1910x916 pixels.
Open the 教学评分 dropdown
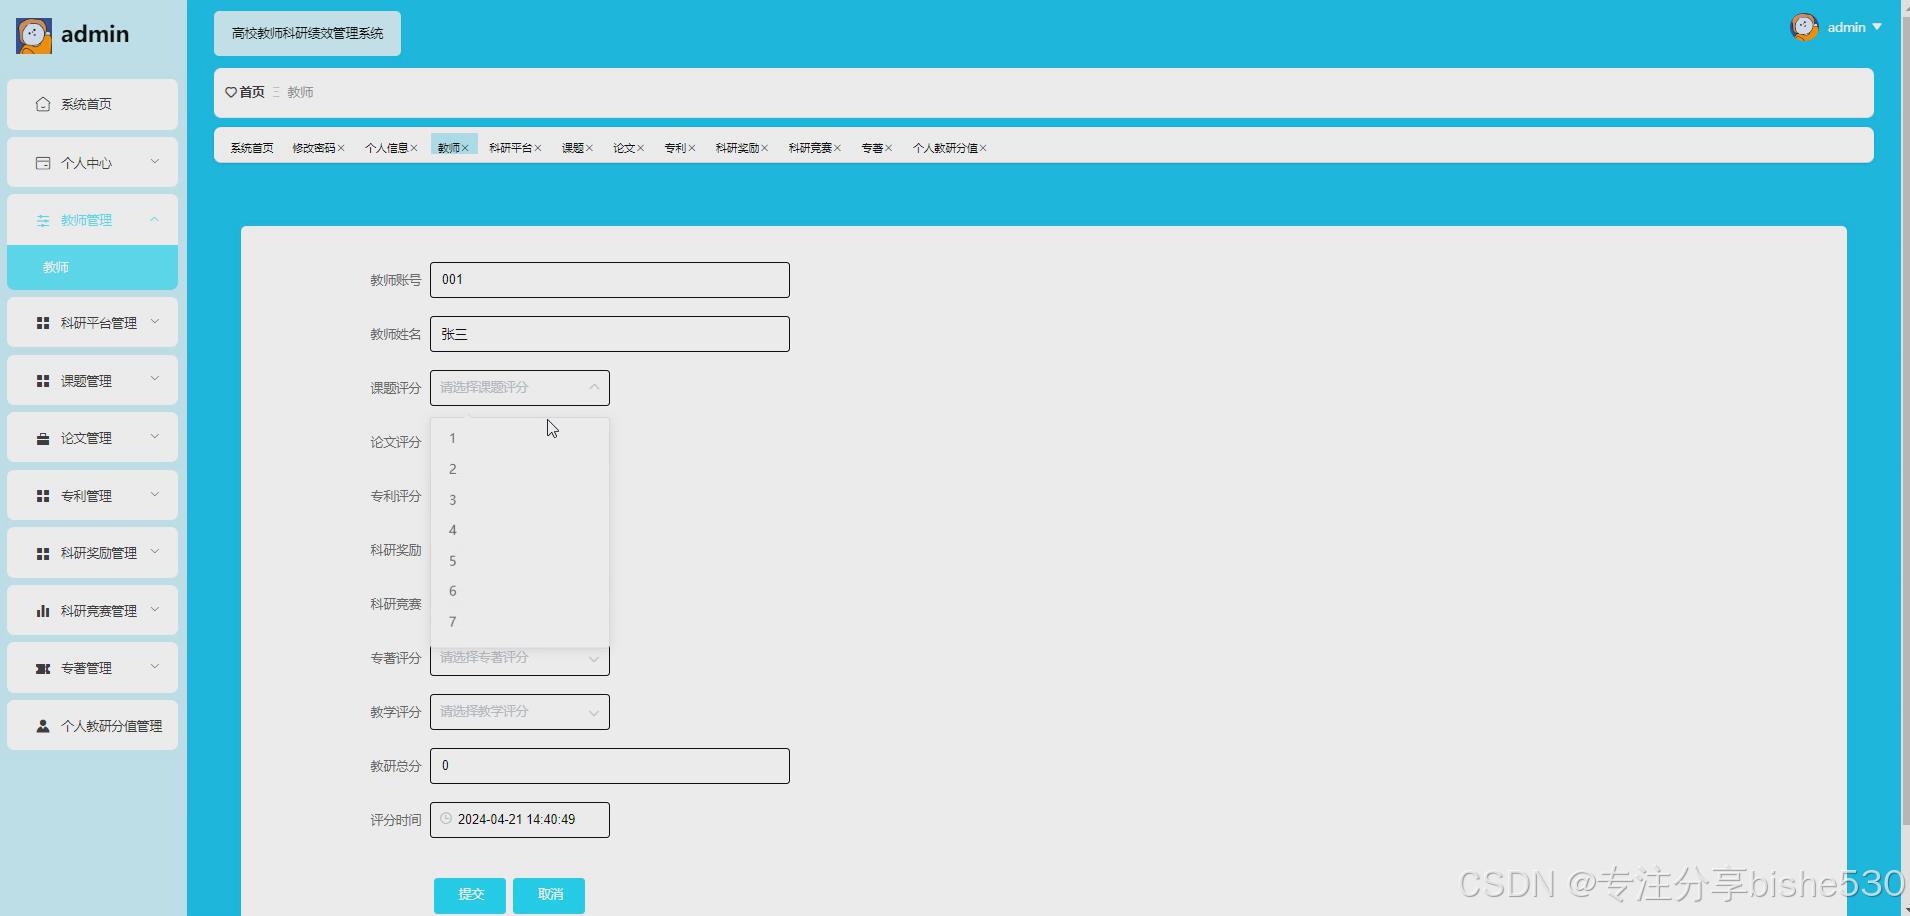594,713
